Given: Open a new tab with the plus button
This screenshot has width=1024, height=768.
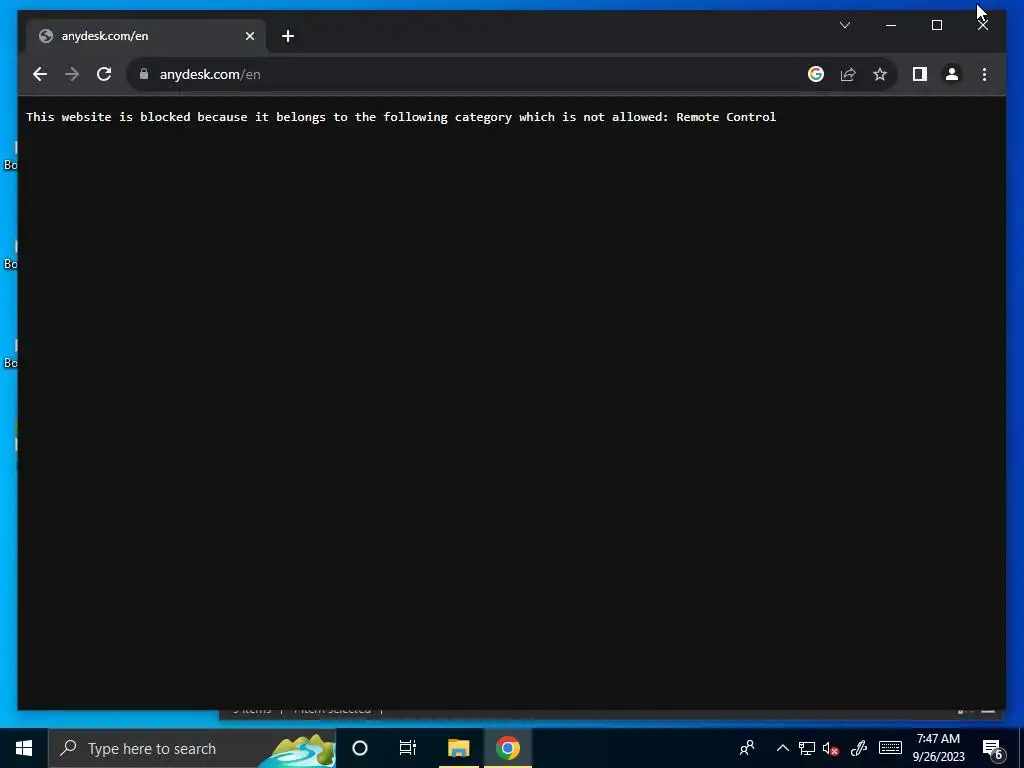Looking at the screenshot, I should [x=288, y=36].
